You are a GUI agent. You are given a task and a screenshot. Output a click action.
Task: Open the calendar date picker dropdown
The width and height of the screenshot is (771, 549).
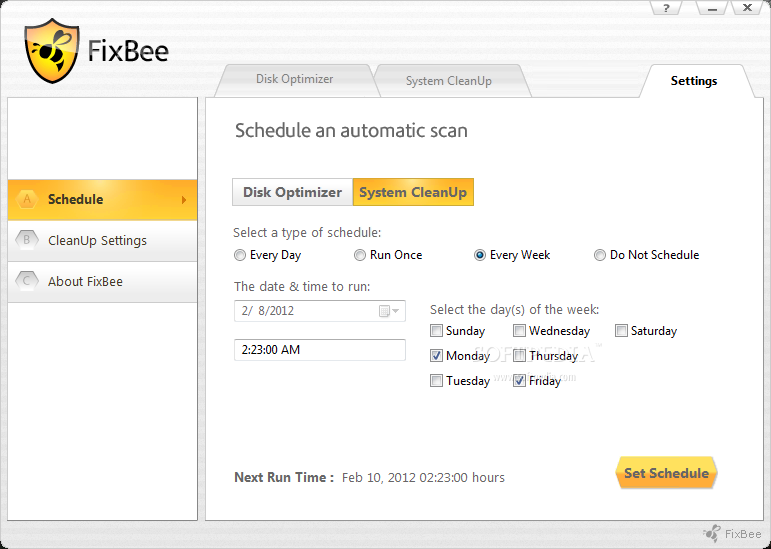(x=389, y=311)
